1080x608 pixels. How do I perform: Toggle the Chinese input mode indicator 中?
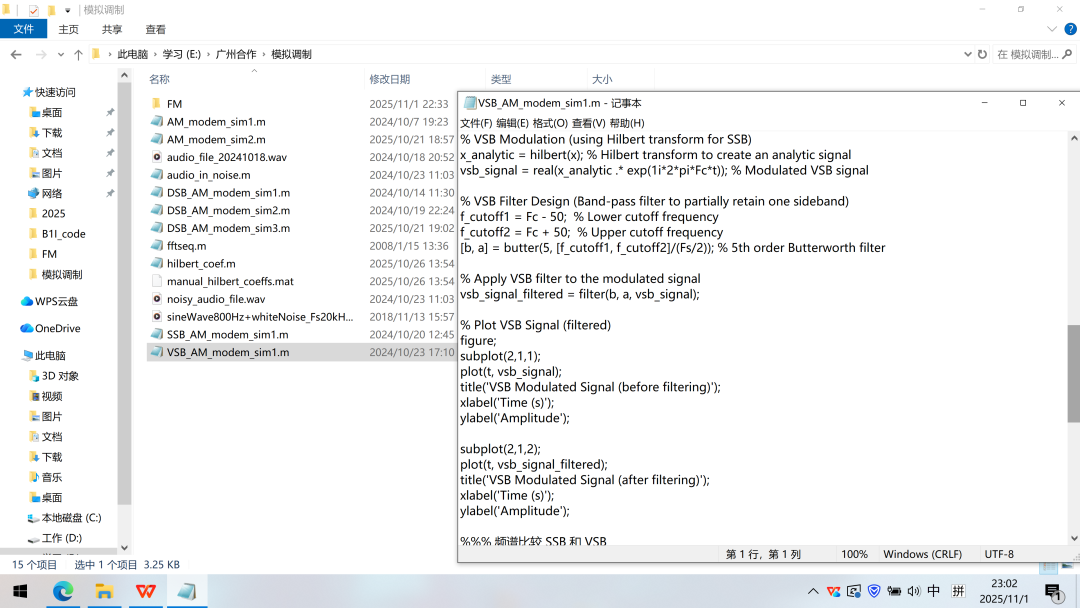pyautogui.click(x=933, y=592)
